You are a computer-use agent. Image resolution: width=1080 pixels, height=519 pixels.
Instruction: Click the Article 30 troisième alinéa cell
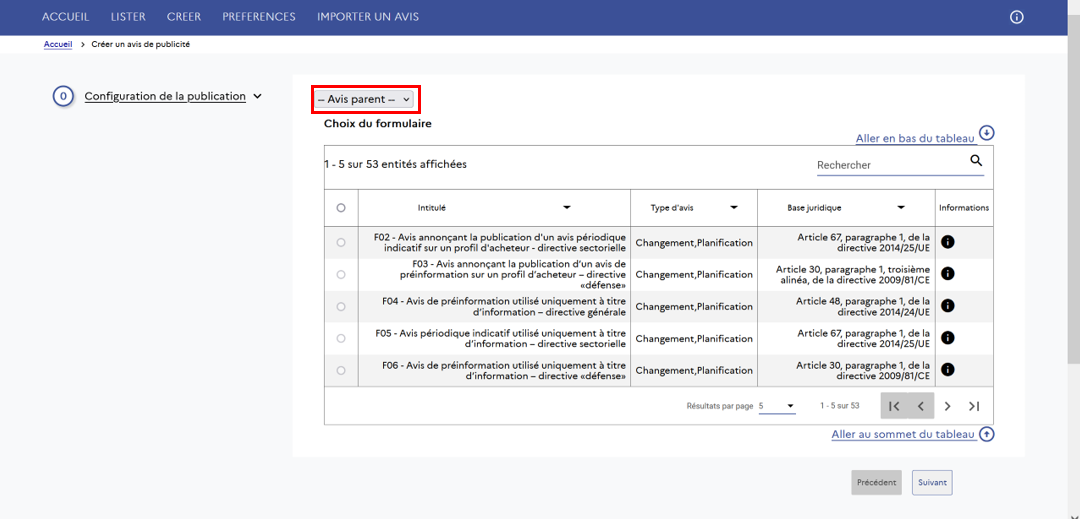pos(846,274)
